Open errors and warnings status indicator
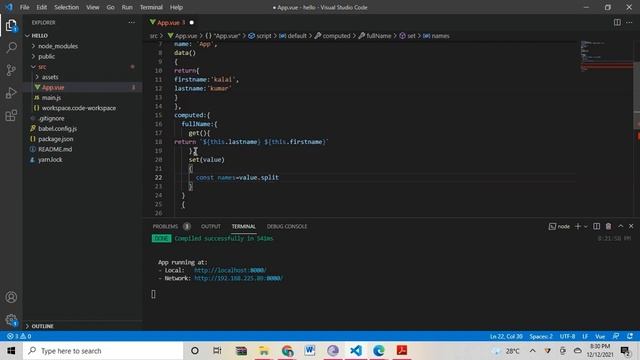Viewport: 640px width, 360px height. point(19,336)
